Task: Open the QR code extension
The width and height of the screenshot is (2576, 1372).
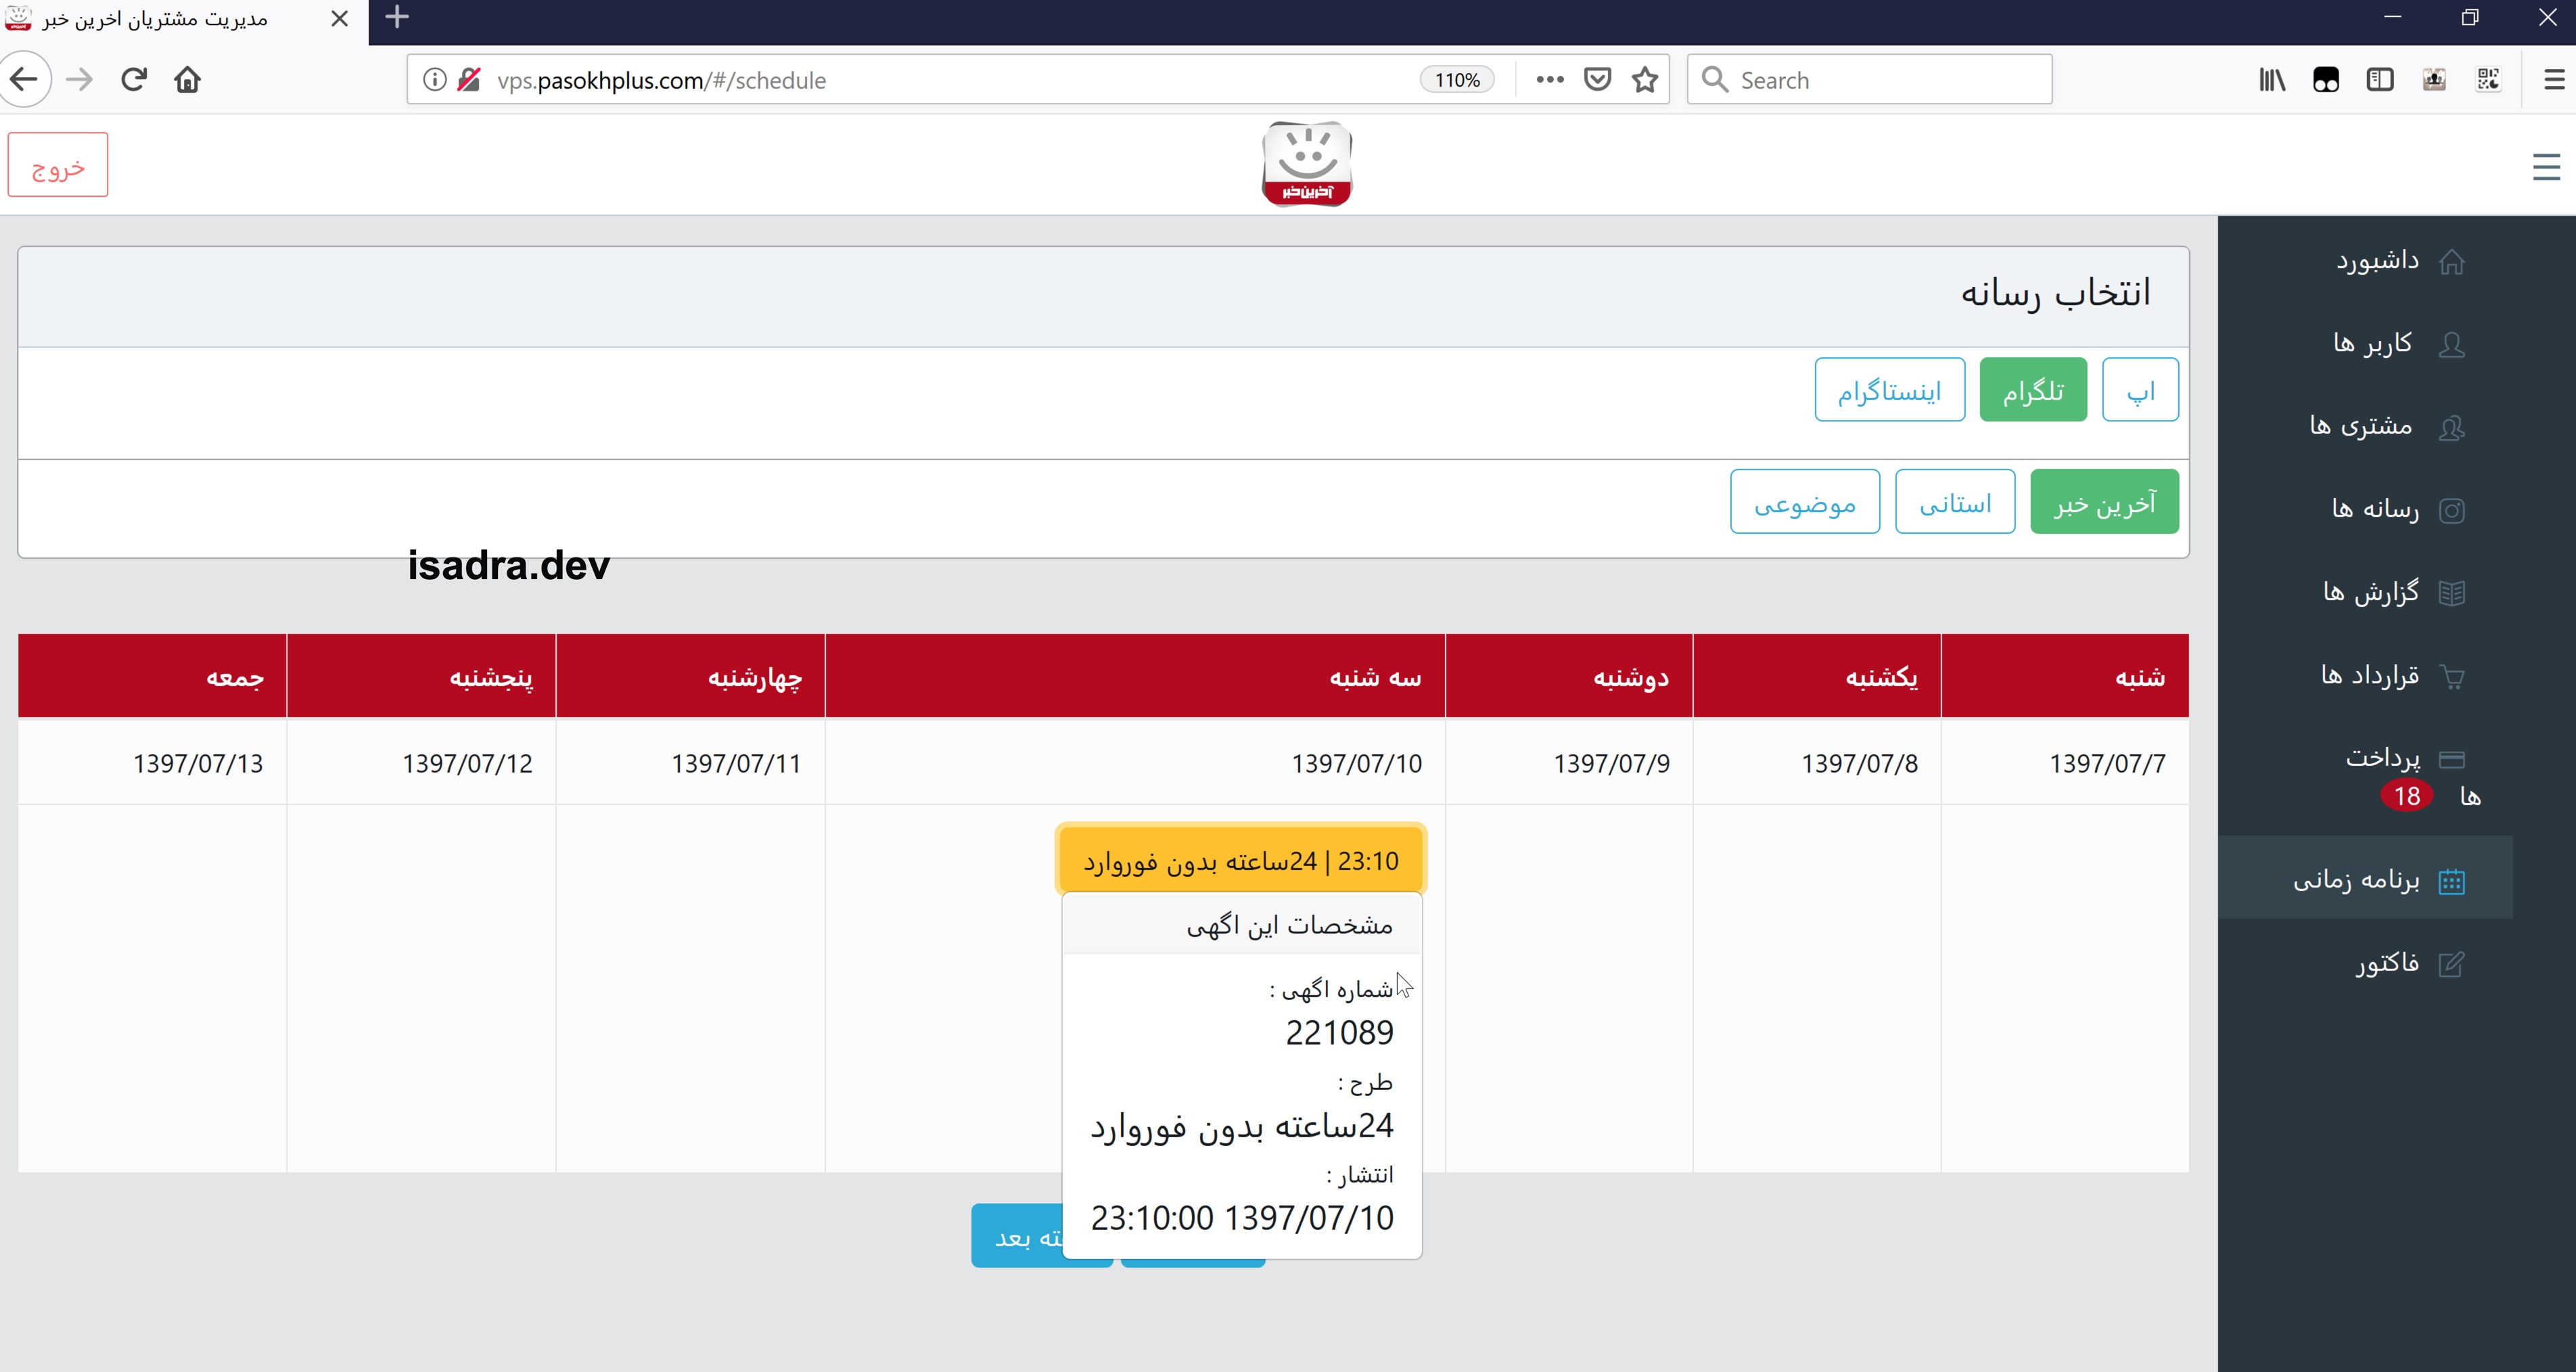Action: [2488, 80]
